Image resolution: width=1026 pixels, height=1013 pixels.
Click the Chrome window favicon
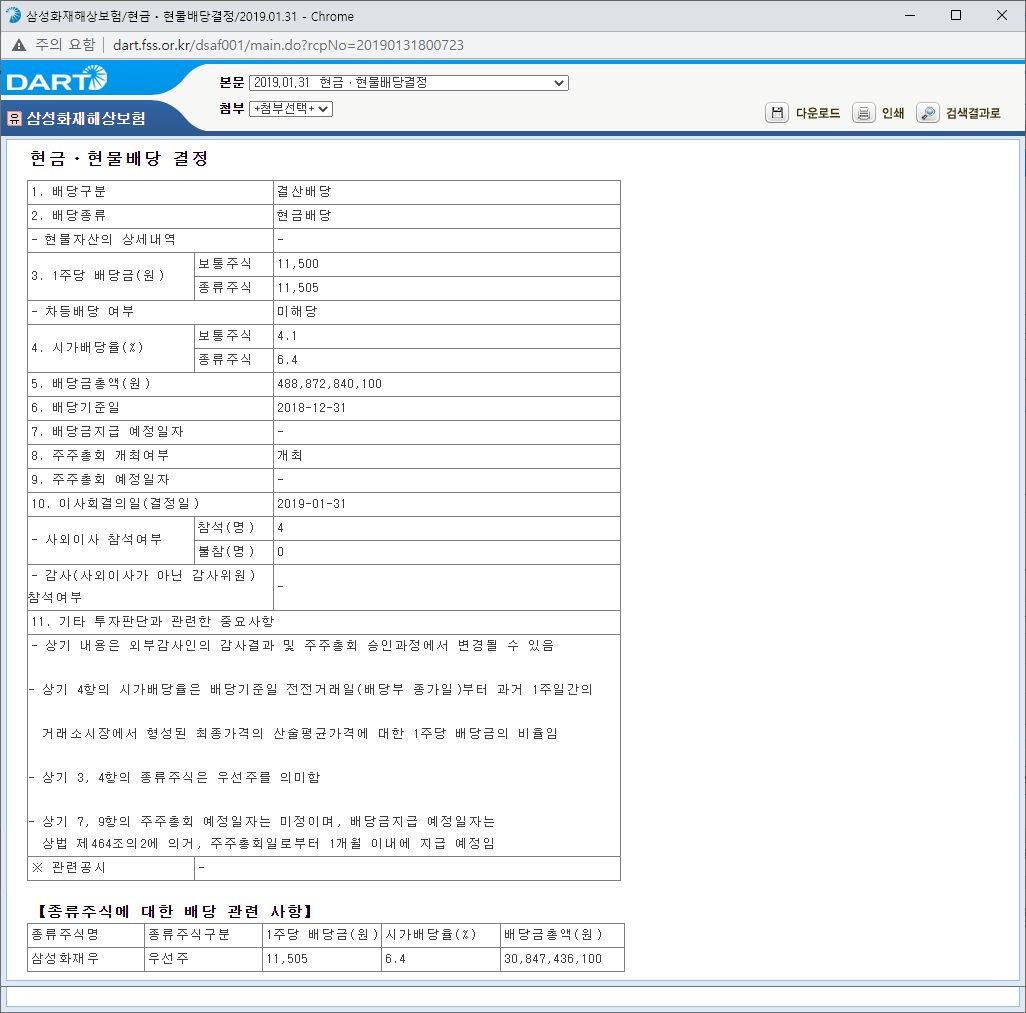14,15
